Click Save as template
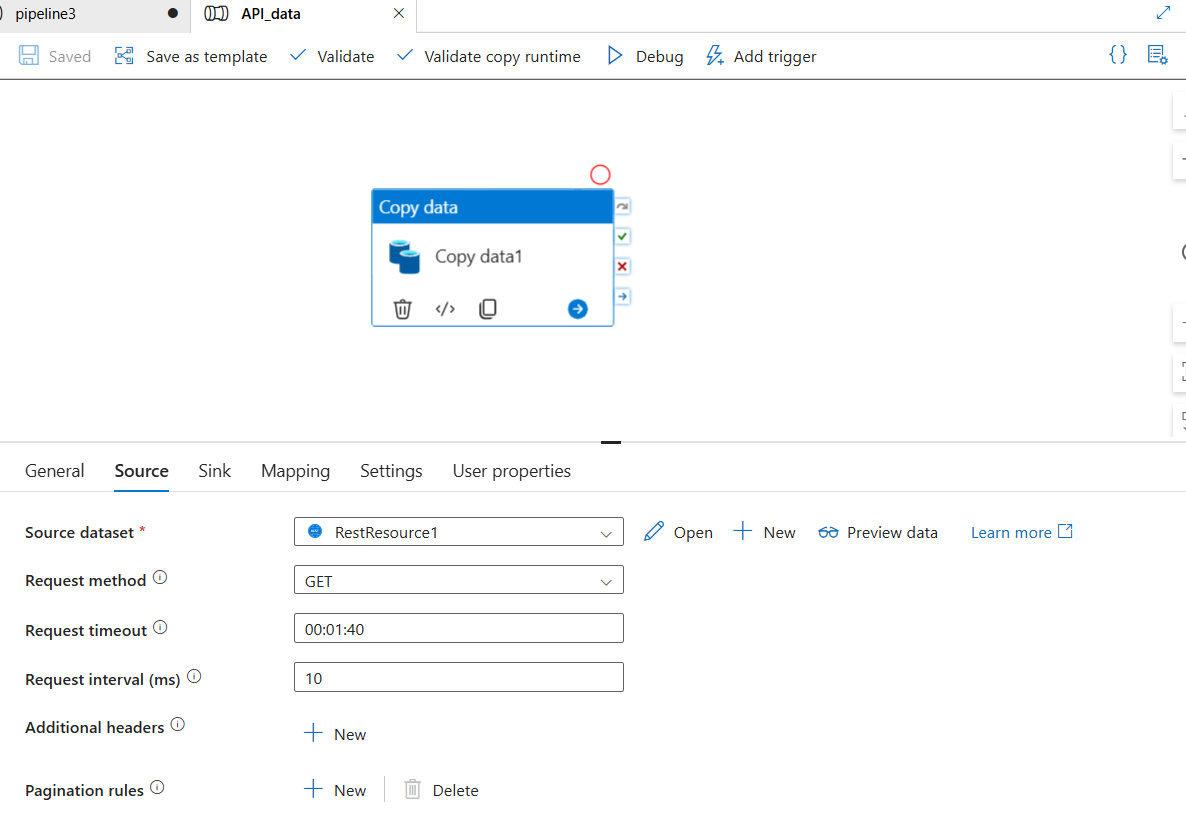1186x813 pixels. point(191,56)
